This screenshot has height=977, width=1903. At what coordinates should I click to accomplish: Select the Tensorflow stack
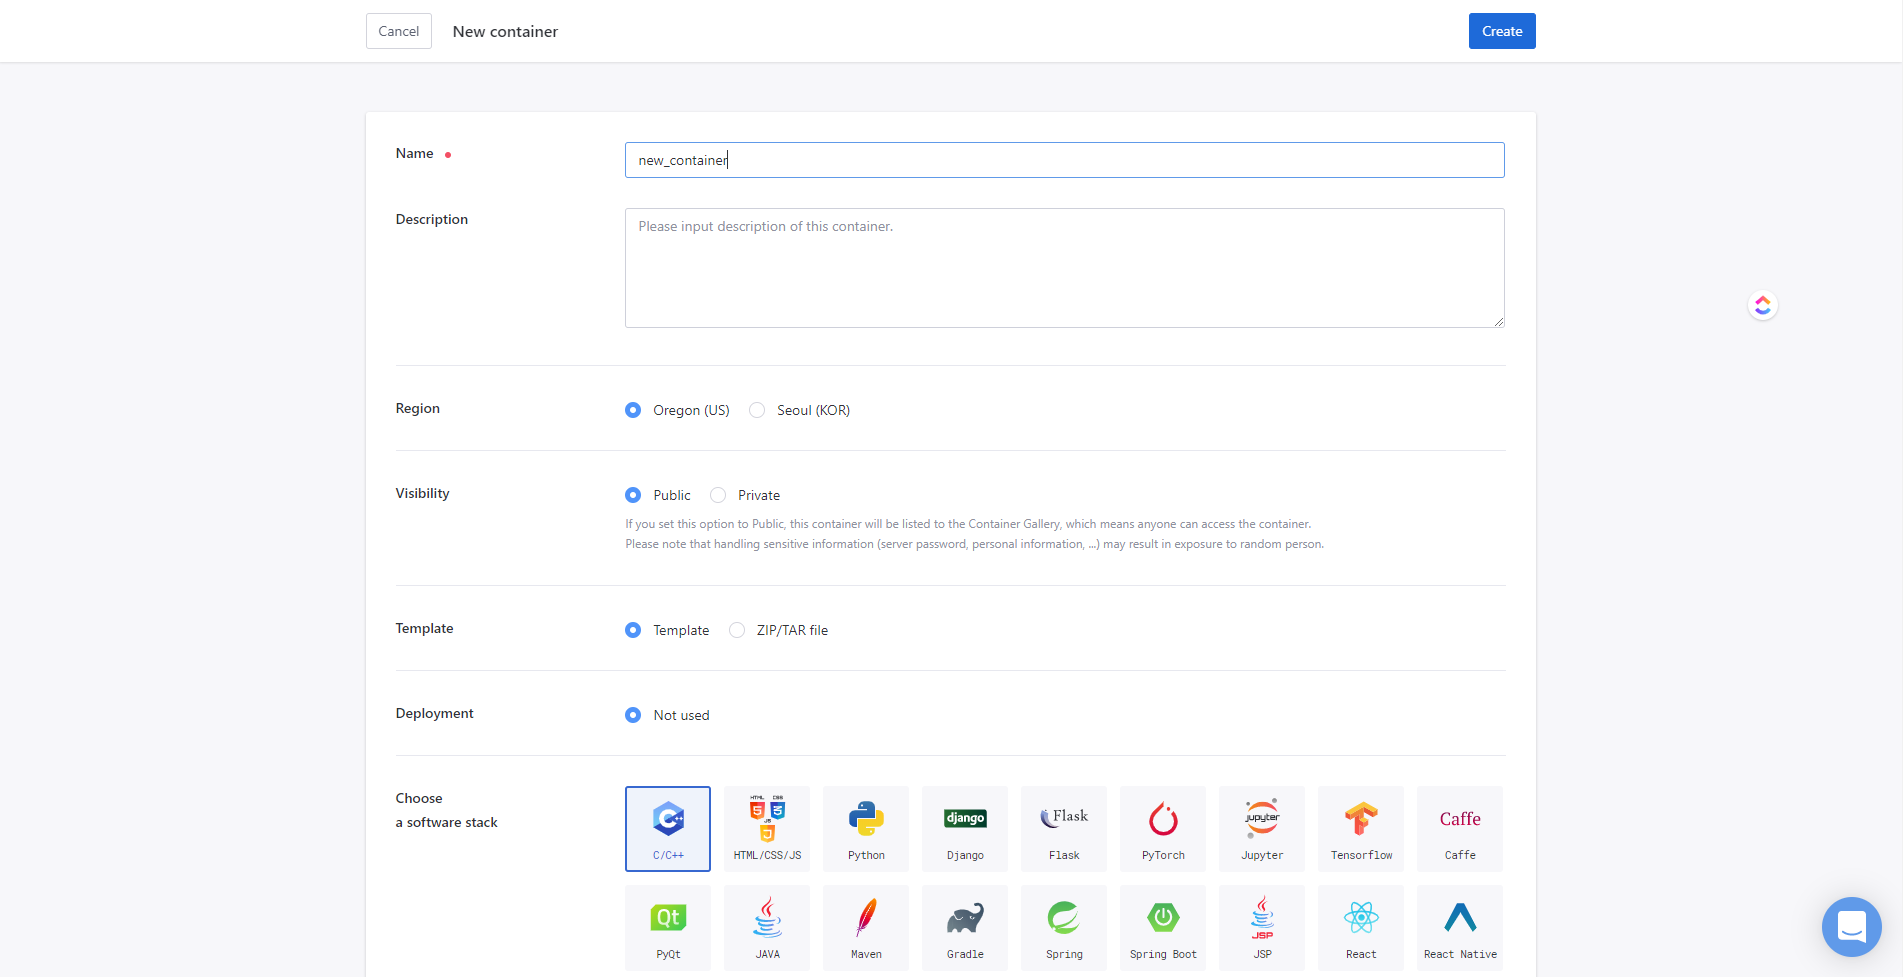[1361, 829]
